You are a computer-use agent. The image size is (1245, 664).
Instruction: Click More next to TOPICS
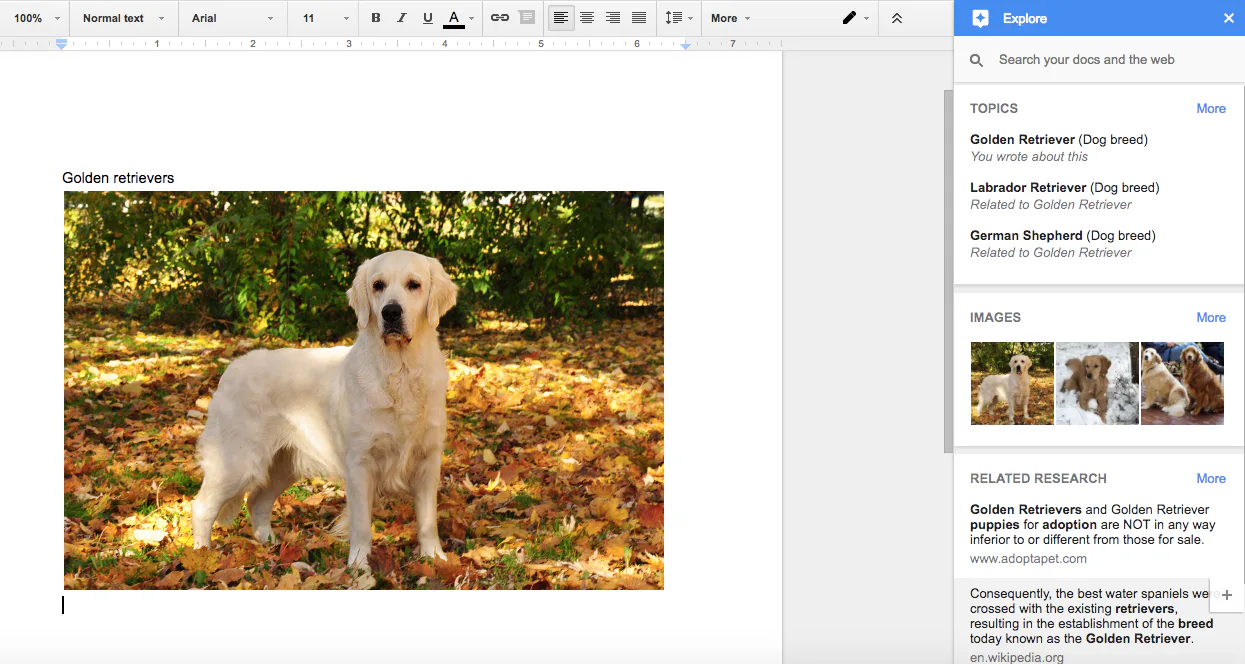tap(1211, 108)
